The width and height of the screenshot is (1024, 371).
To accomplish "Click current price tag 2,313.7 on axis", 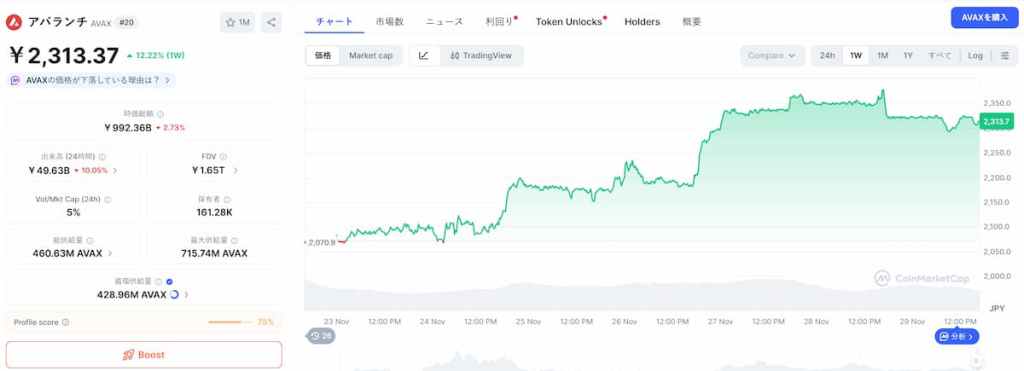I will coord(997,121).
